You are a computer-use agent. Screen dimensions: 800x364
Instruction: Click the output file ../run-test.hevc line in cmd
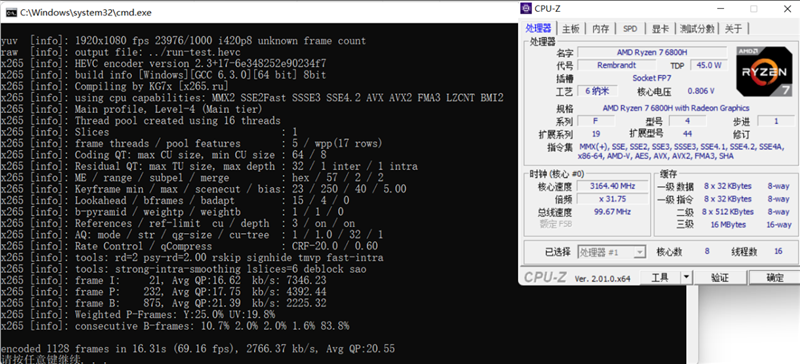tap(120, 52)
